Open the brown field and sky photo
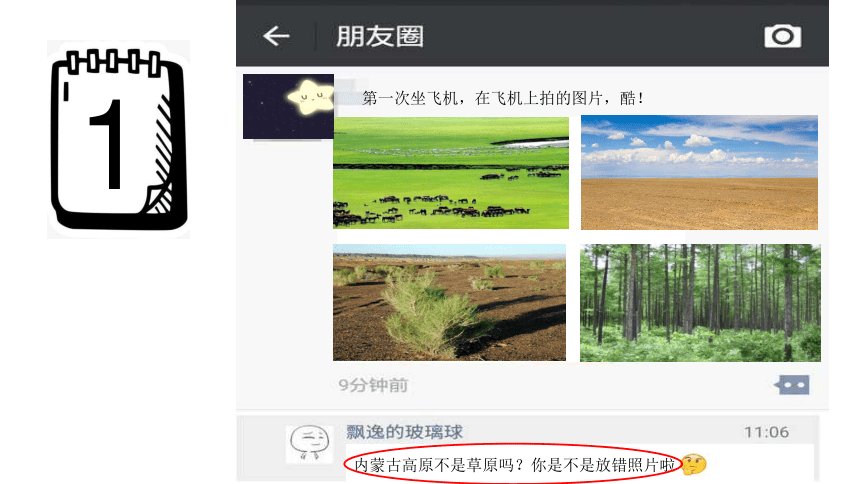This screenshot has height=484, width=860. [699, 172]
